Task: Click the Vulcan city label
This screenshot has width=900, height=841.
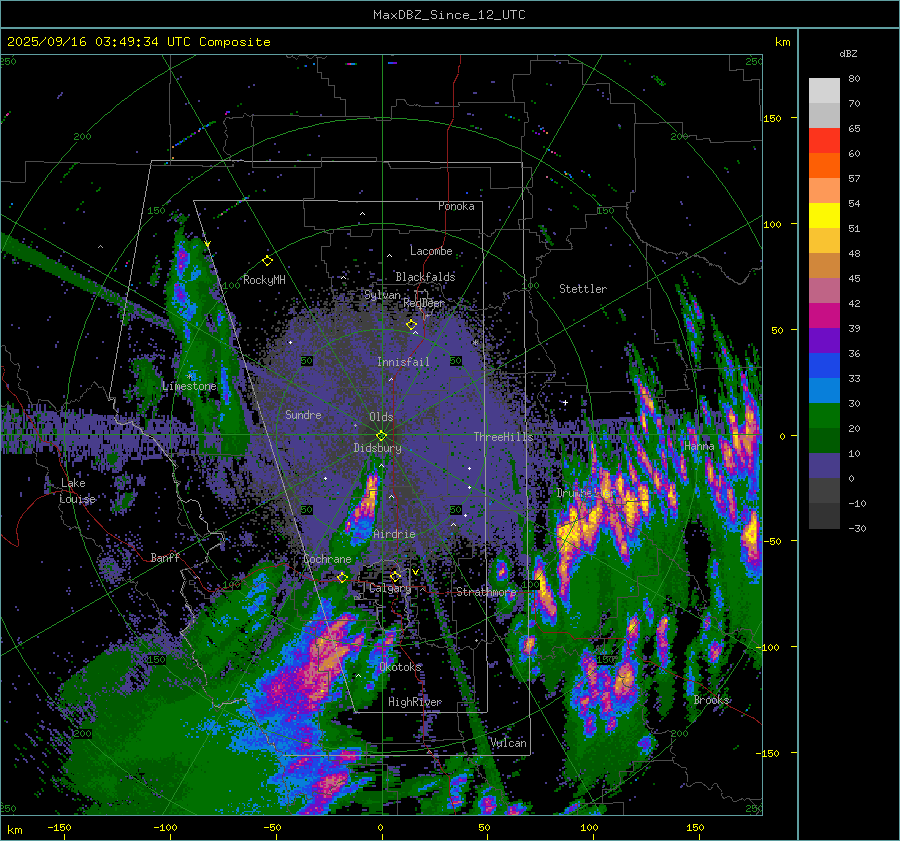Action: click(509, 743)
